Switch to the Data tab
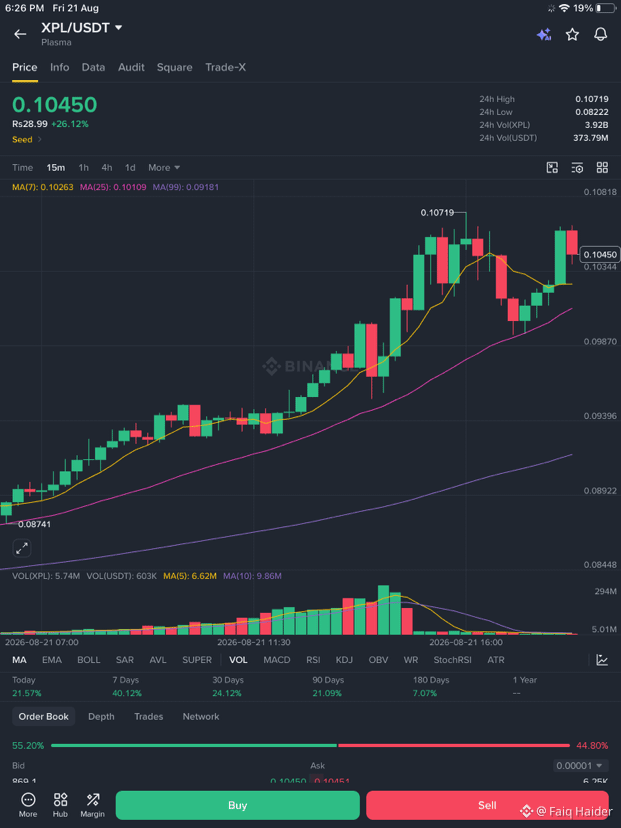Viewport: 621px width, 828px height. [93, 67]
